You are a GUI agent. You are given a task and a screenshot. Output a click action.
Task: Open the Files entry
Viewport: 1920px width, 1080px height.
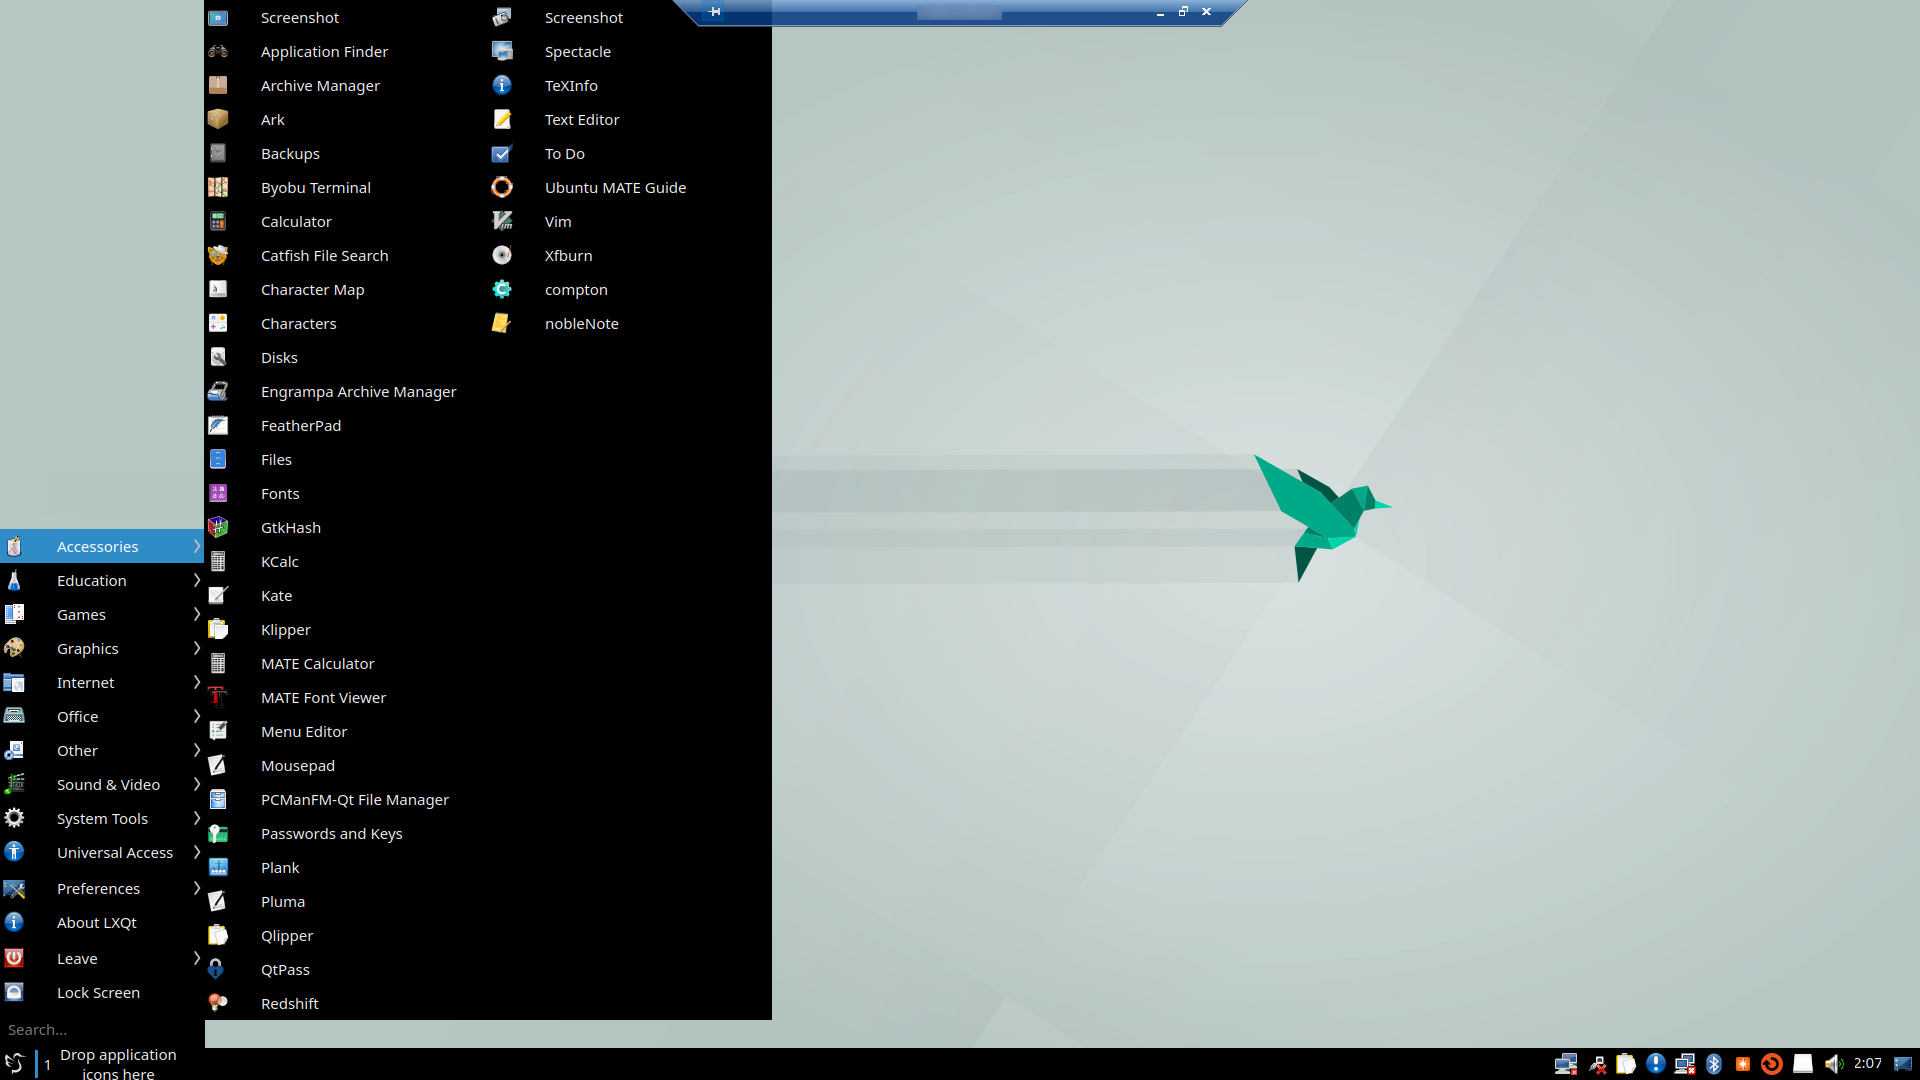point(346,460)
